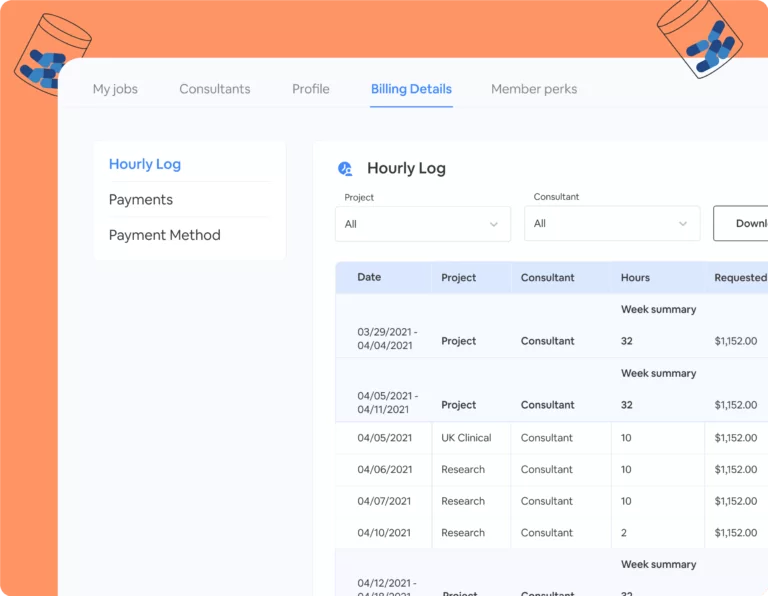Click the UK Clinical project cell
Screen dimensions: 768x596
466,438
